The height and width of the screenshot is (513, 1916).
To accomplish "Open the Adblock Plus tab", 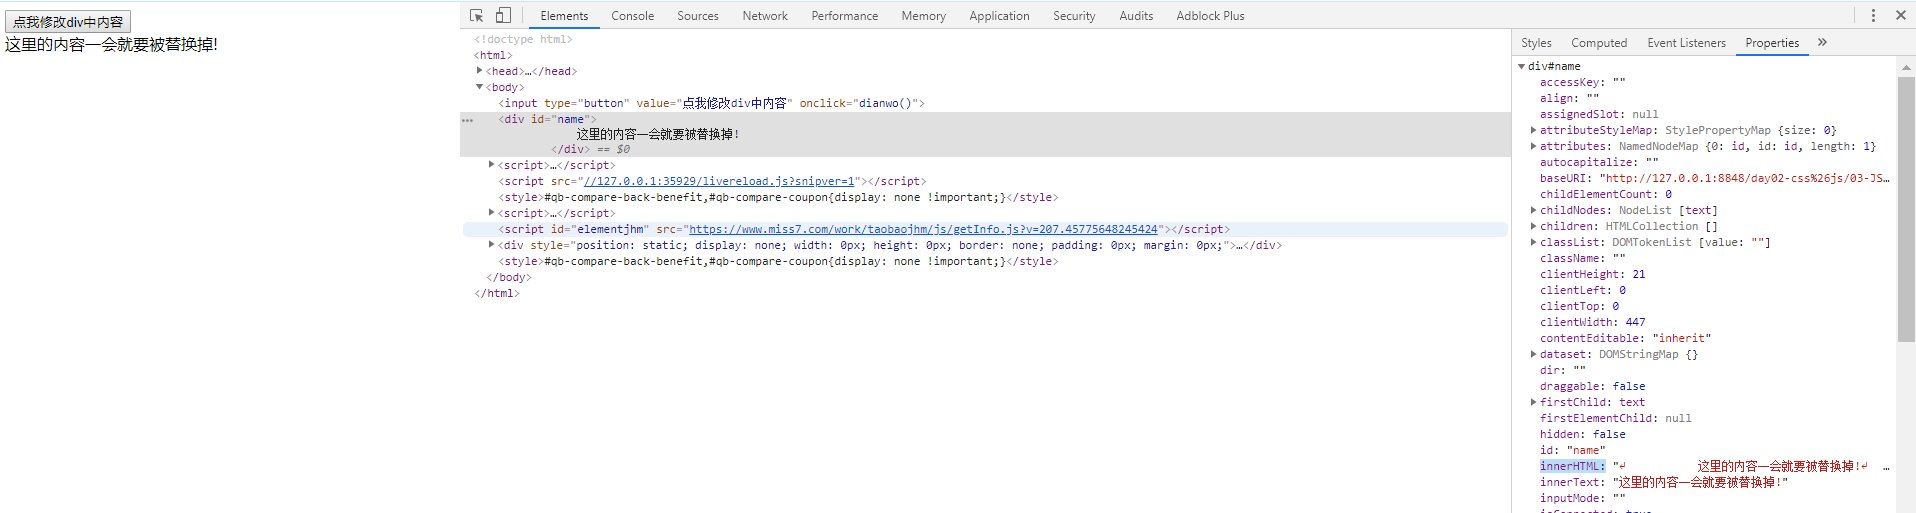I will coord(1210,16).
